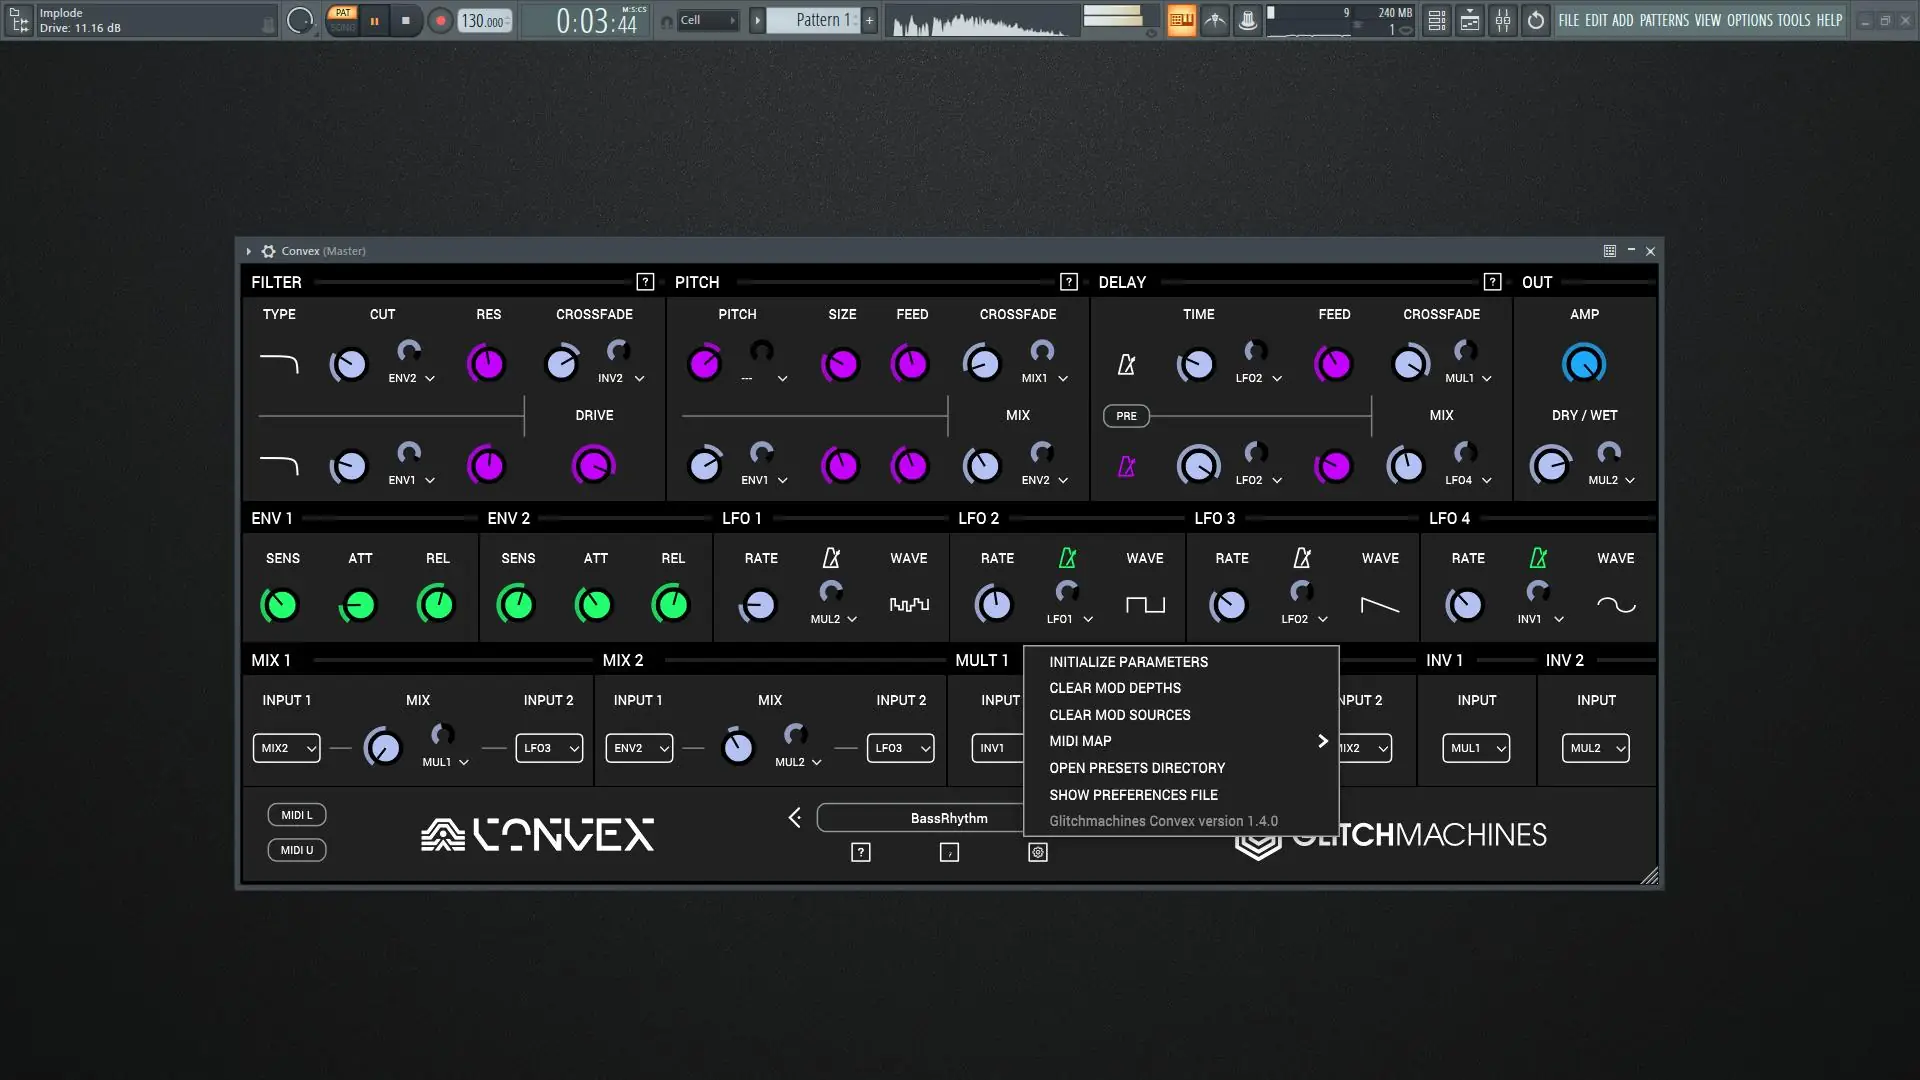Viewport: 1920px width, 1080px height.
Task: Open the mixer from the FL toolbar
Action: (x=1503, y=20)
